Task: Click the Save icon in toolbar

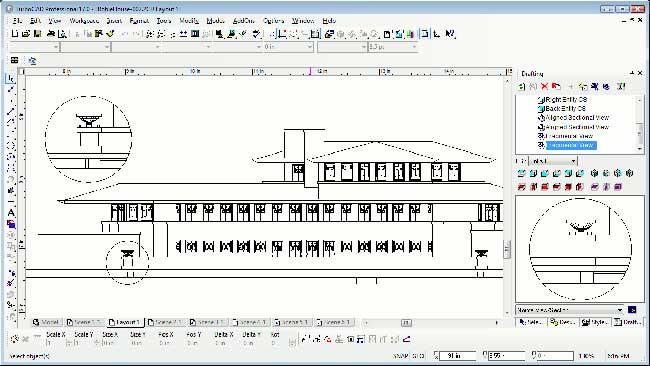Action: [37, 34]
